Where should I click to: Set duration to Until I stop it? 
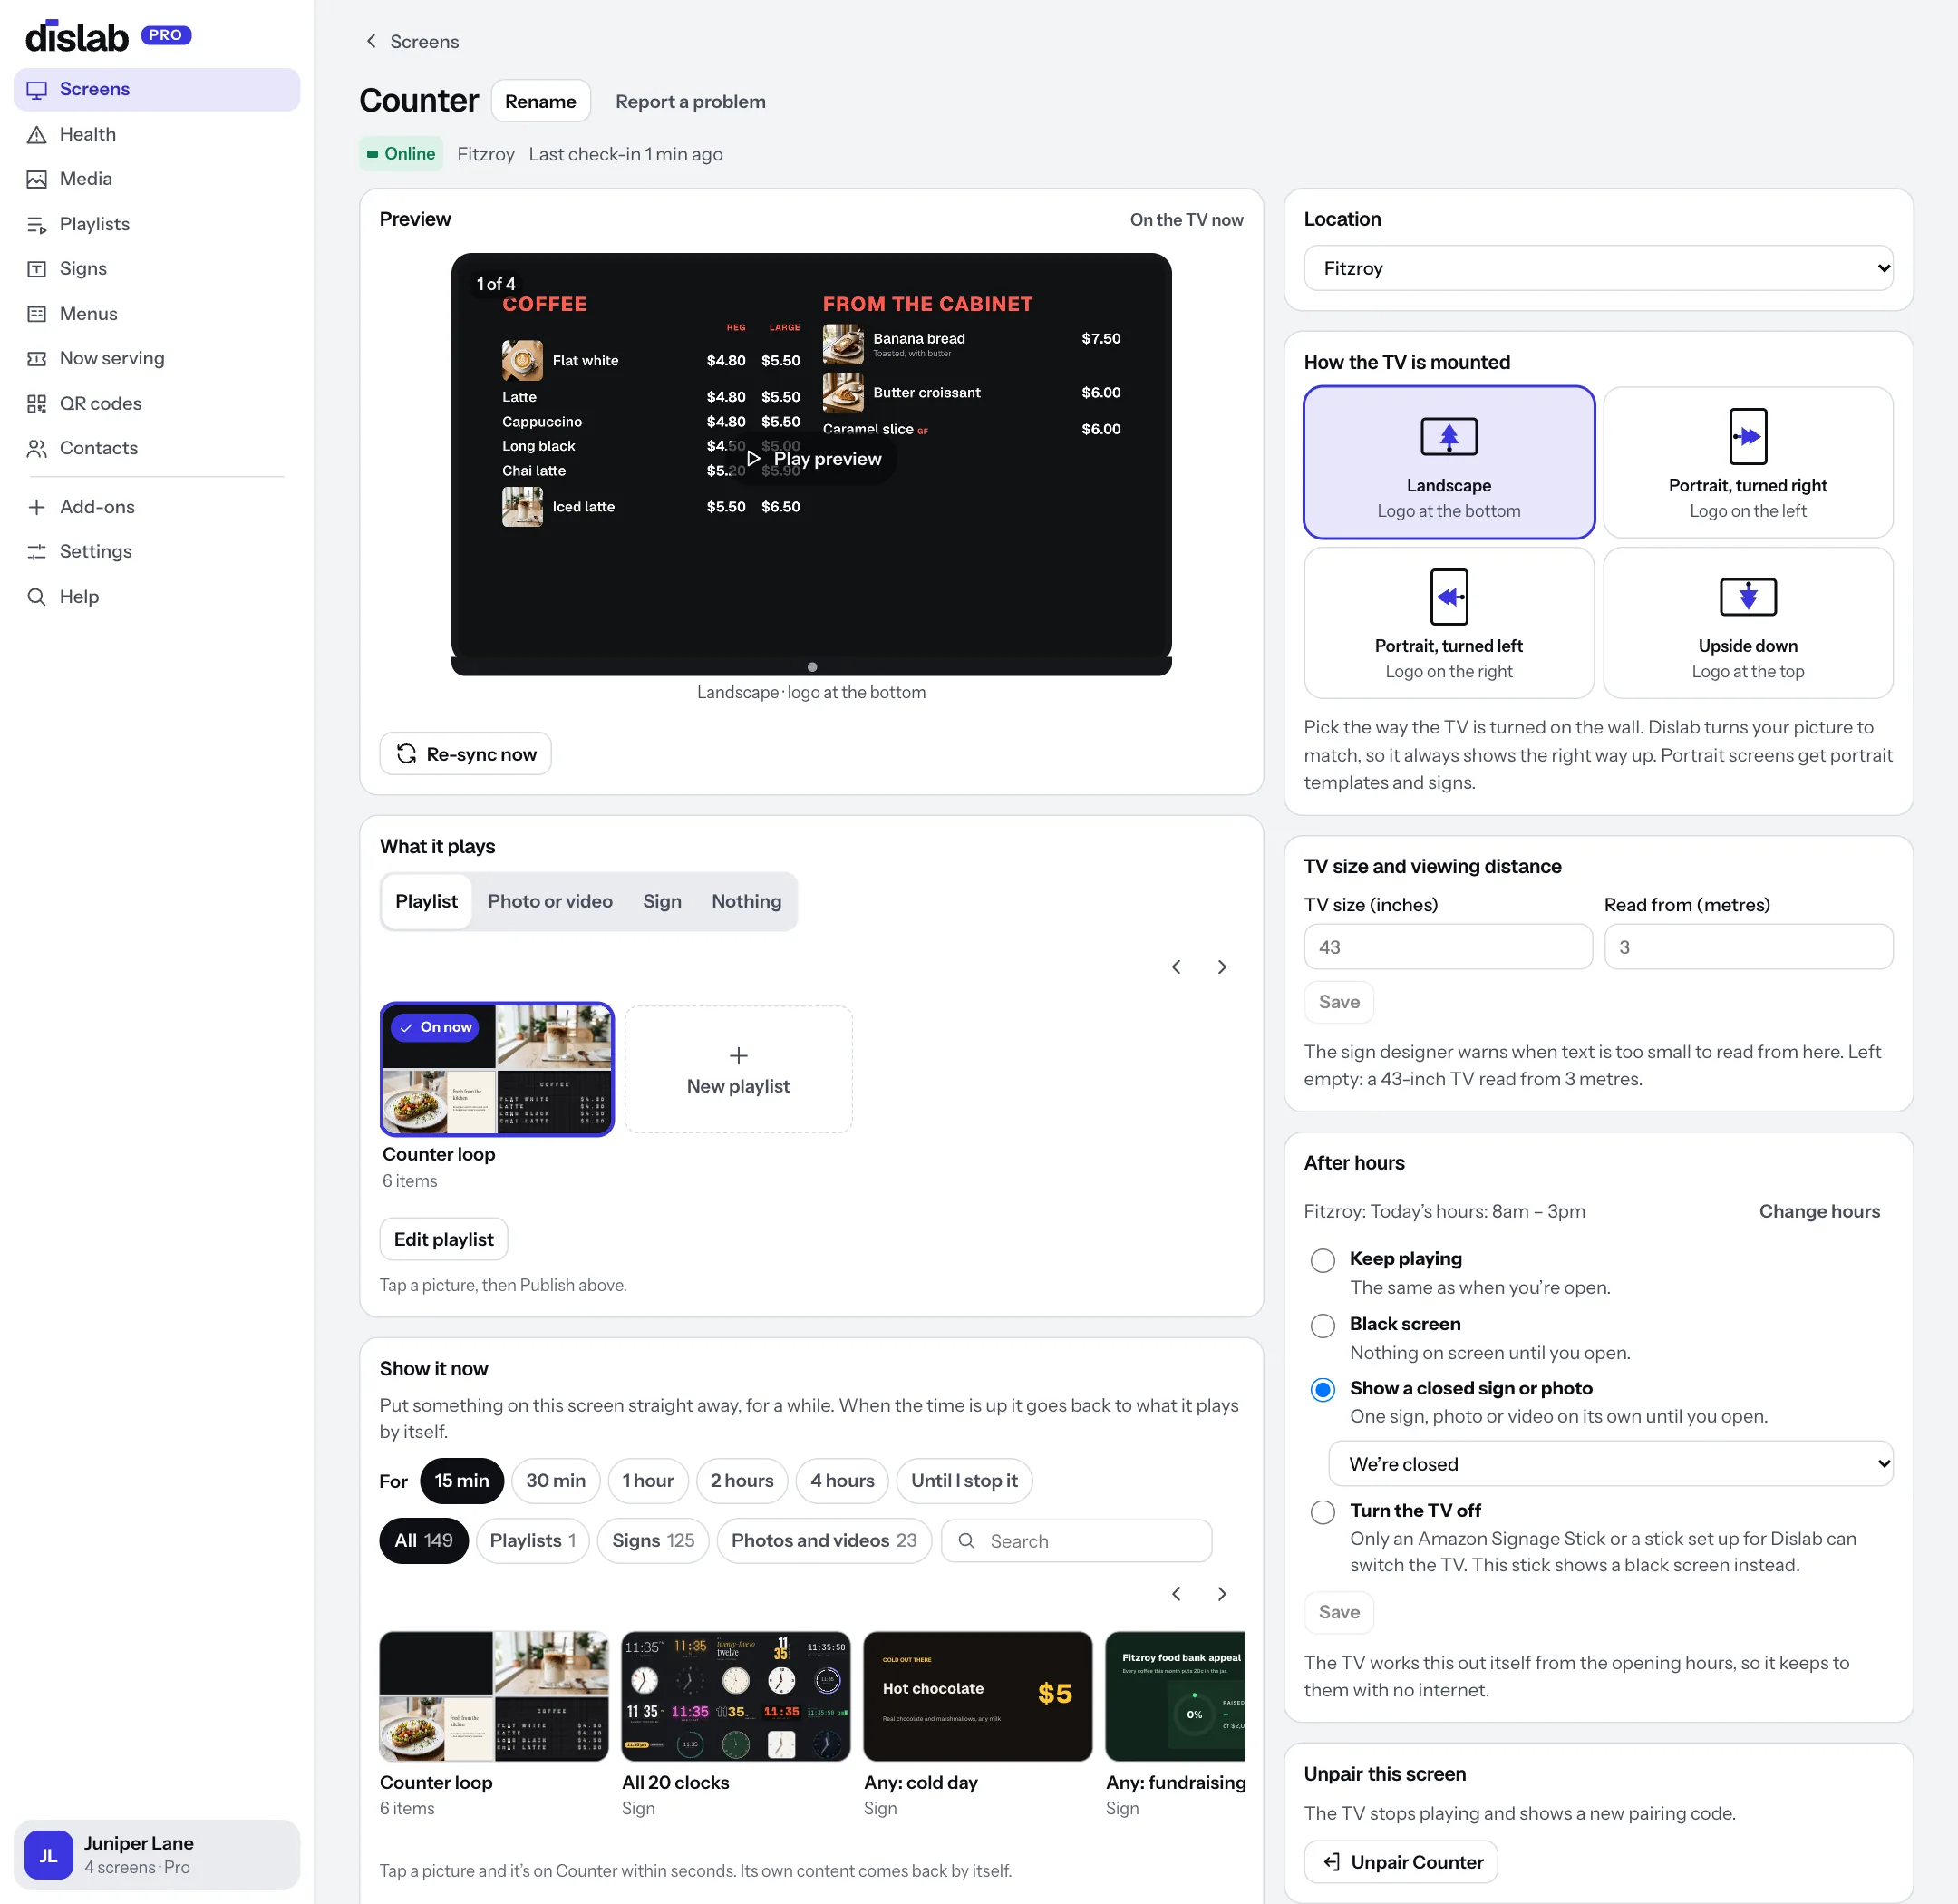[964, 1480]
